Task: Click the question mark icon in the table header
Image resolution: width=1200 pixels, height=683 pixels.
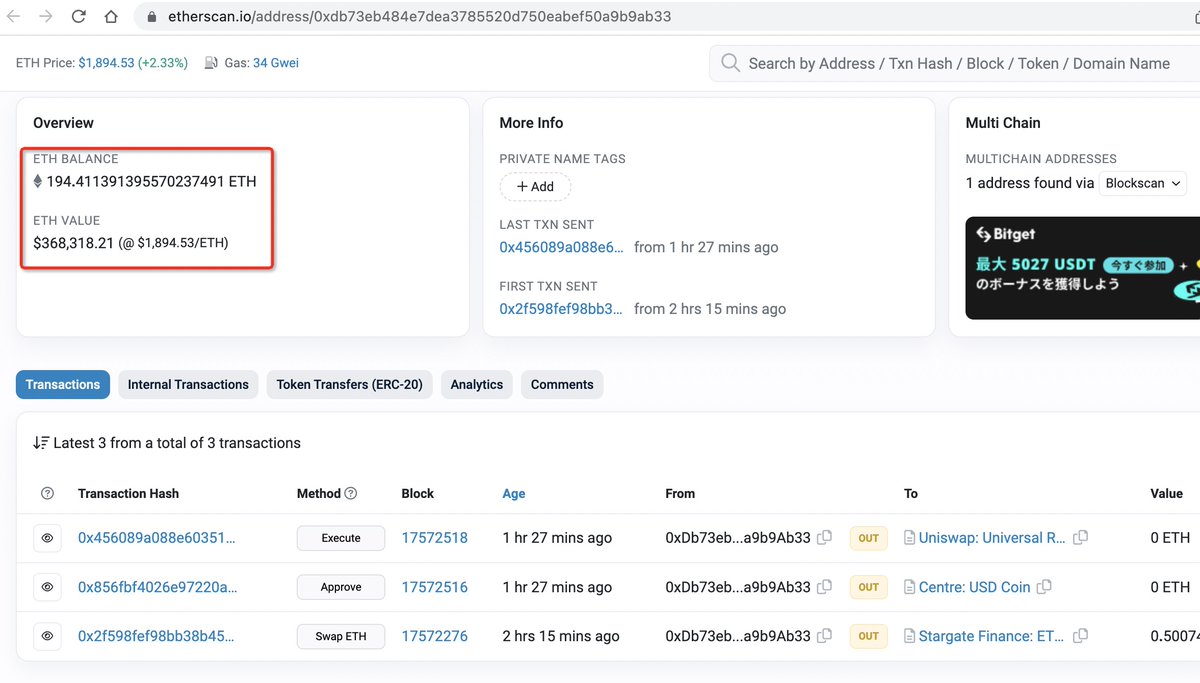Action: (47, 493)
